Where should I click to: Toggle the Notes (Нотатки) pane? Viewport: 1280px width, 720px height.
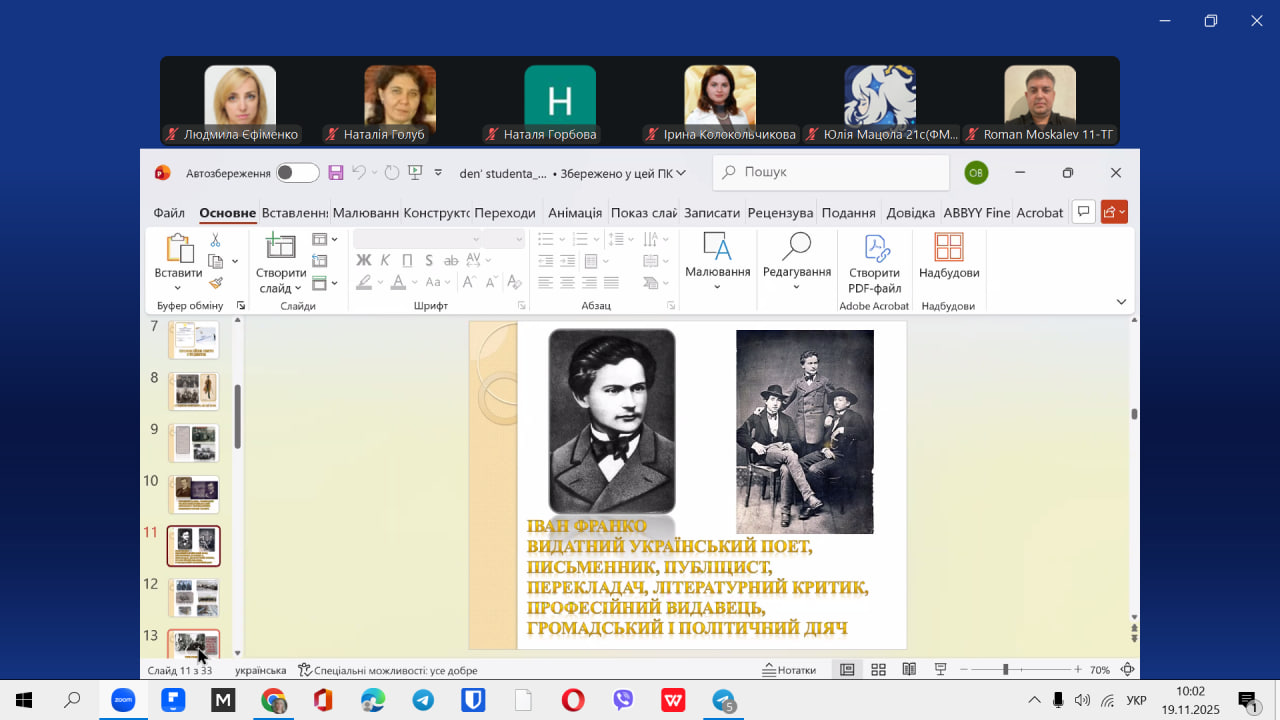coord(789,670)
